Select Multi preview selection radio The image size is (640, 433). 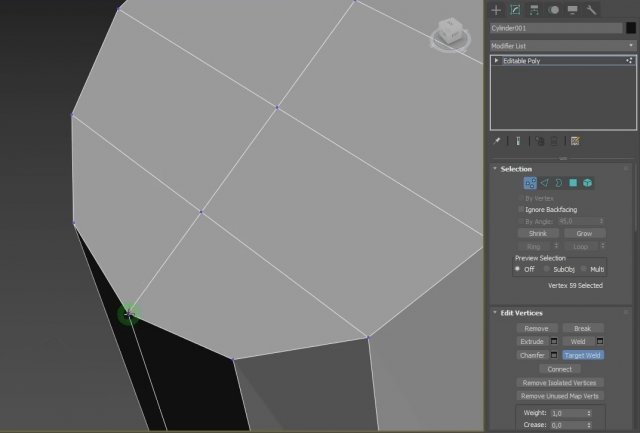tap(586, 269)
